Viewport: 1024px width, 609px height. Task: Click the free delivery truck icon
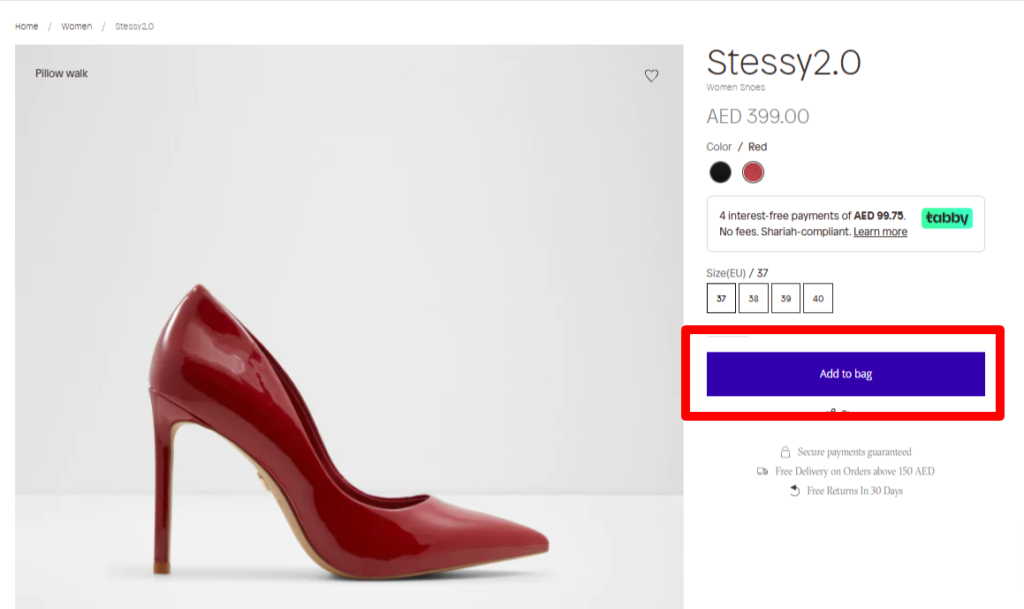(762, 470)
